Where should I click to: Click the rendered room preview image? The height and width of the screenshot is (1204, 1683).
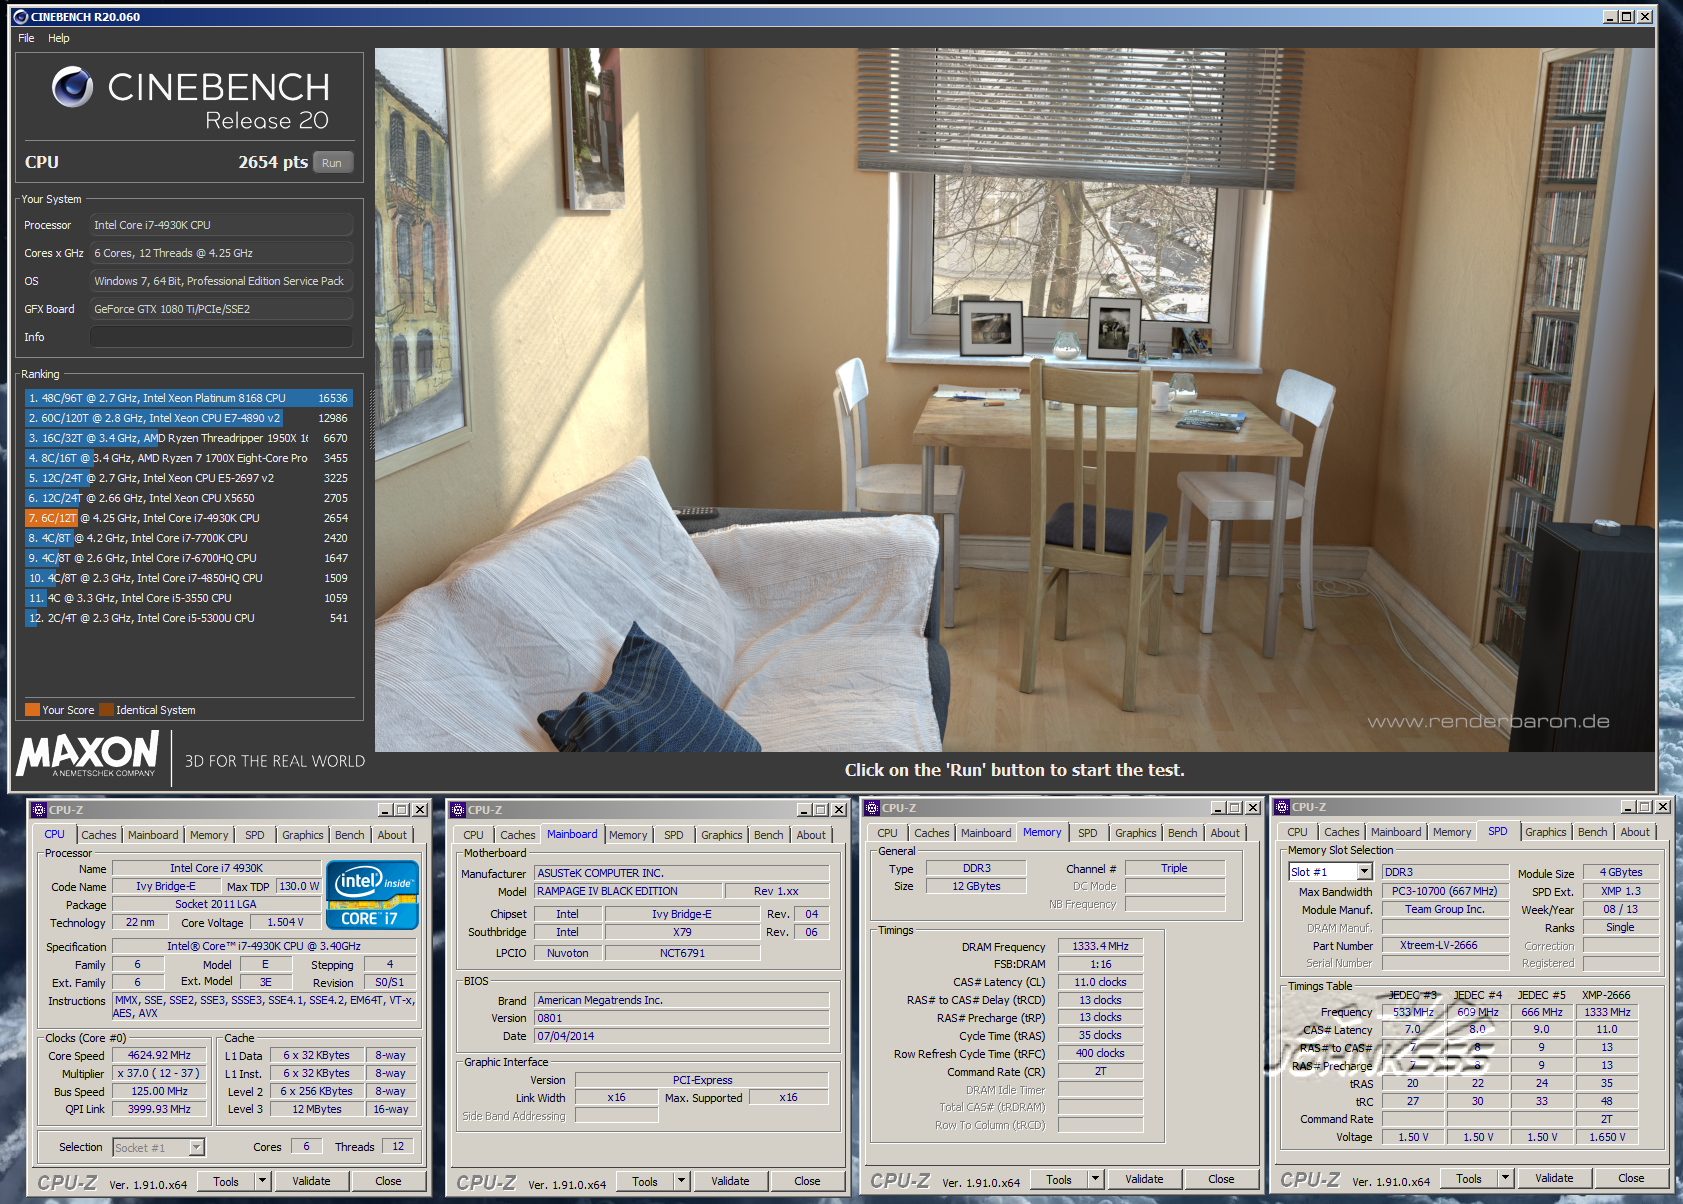[x=1015, y=400]
